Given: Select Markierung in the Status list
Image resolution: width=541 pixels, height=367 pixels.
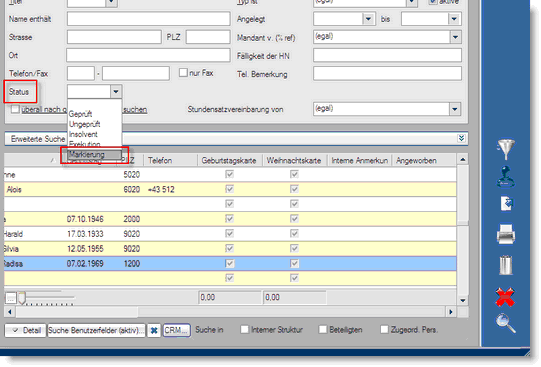Looking at the screenshot, I should pos(94,154).
